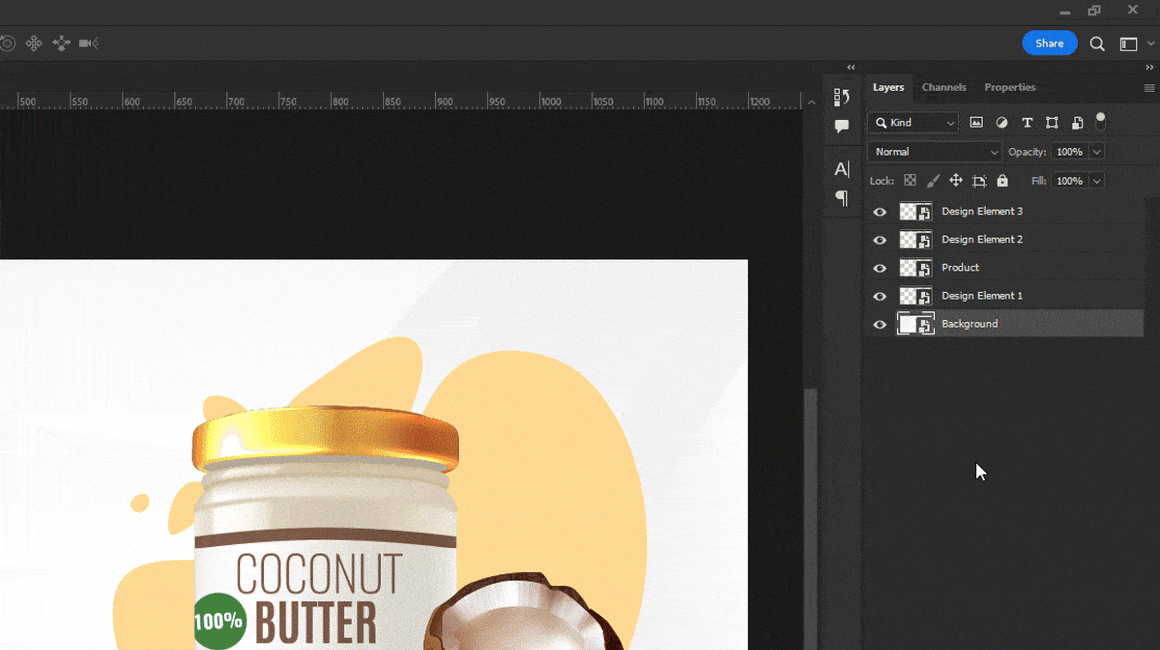Open the Character panel icon
The image size is (1160, 650).
(841, 169)
